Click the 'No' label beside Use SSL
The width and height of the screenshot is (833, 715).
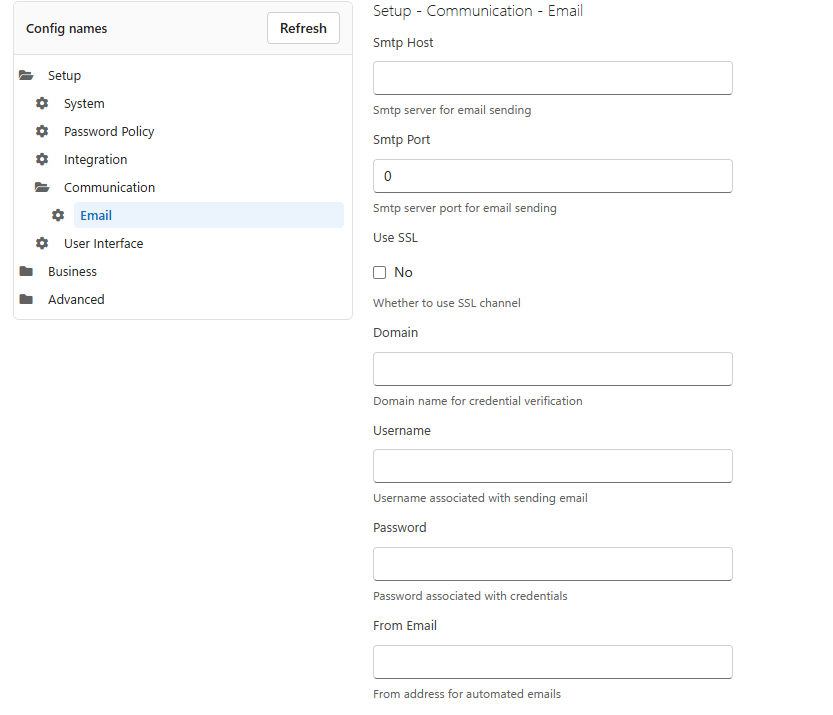coord(403,273)
